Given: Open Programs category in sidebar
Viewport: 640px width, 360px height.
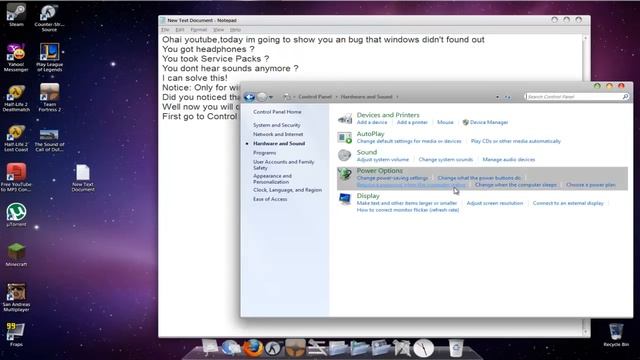Looking at the screenshot, I should pyautogui.click(x=264, y=153).
